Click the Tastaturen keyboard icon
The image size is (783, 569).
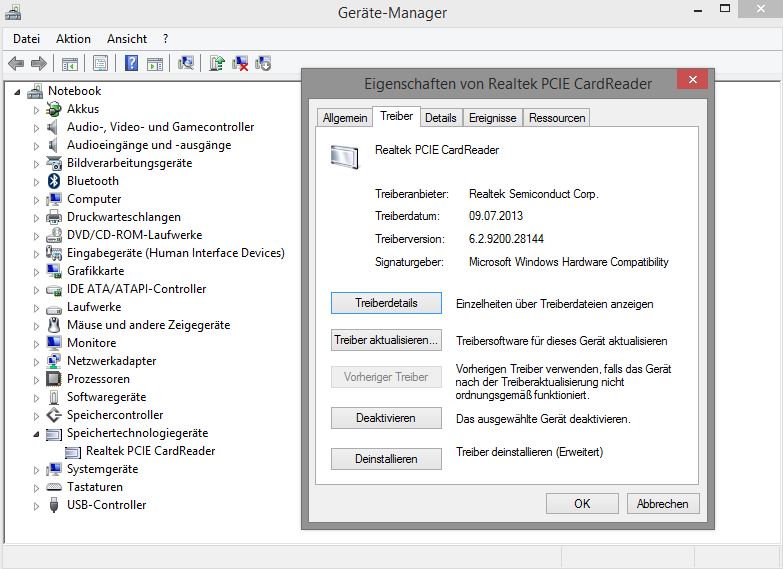pos(53,487)
